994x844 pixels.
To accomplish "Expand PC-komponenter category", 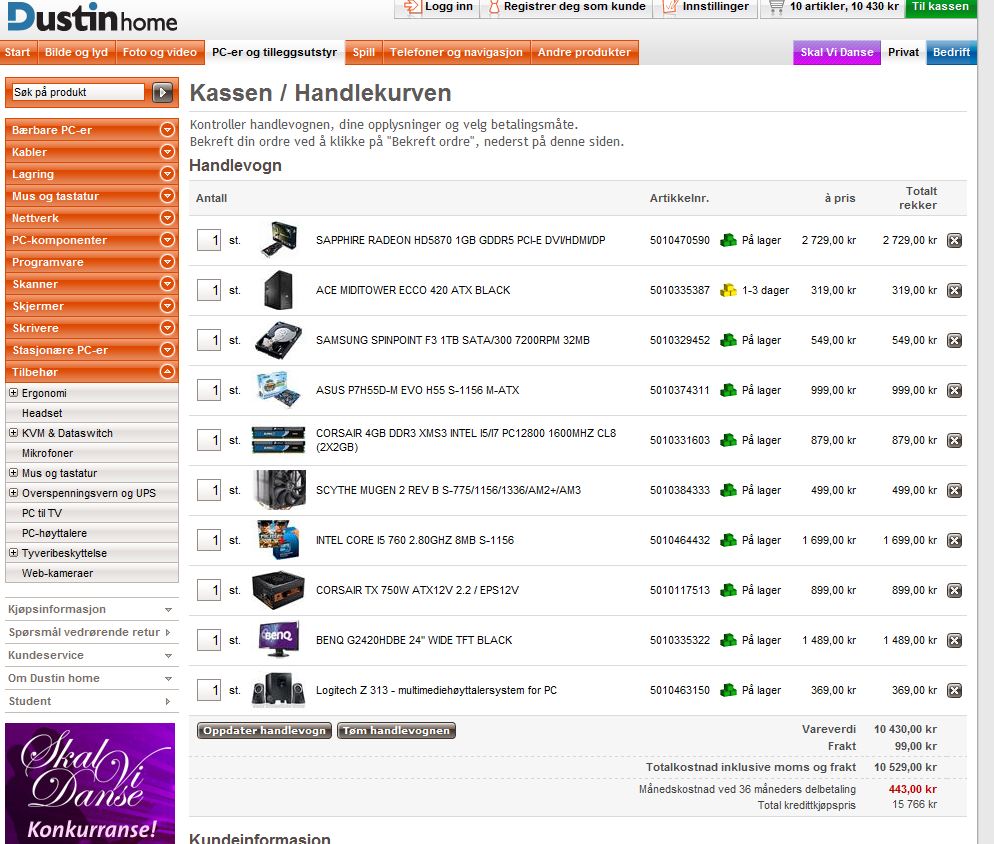I will 167,240.
